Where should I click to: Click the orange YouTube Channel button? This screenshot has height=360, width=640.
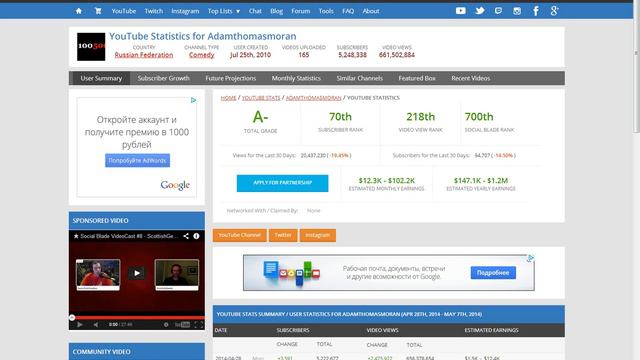click(240, 235)
